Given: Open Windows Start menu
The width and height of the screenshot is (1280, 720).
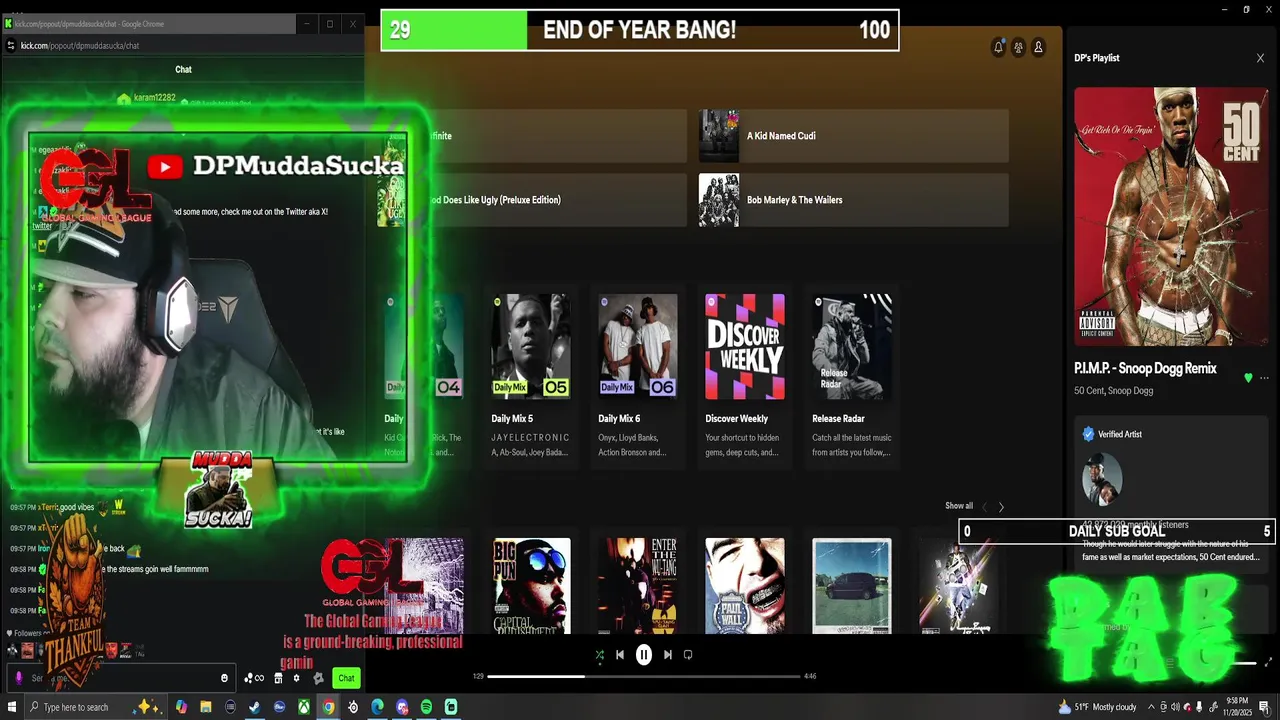Looking at the screenshot, I should tap(11, 707).
